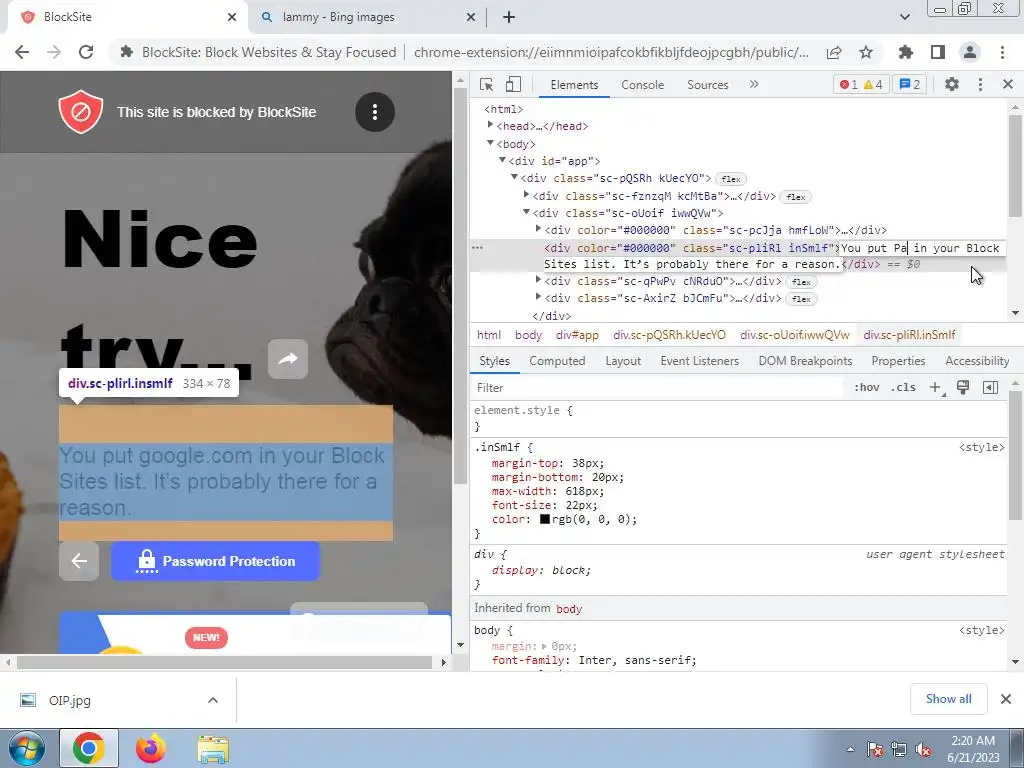
Task: Open DevTools settings gear
Action: pyautogui.click(x=952, y=84)
